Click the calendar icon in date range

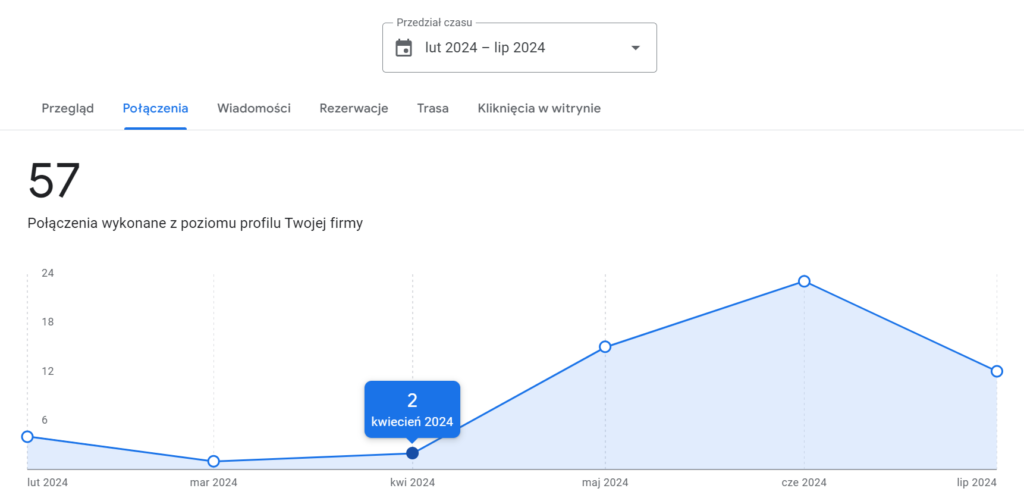(404, 48)
